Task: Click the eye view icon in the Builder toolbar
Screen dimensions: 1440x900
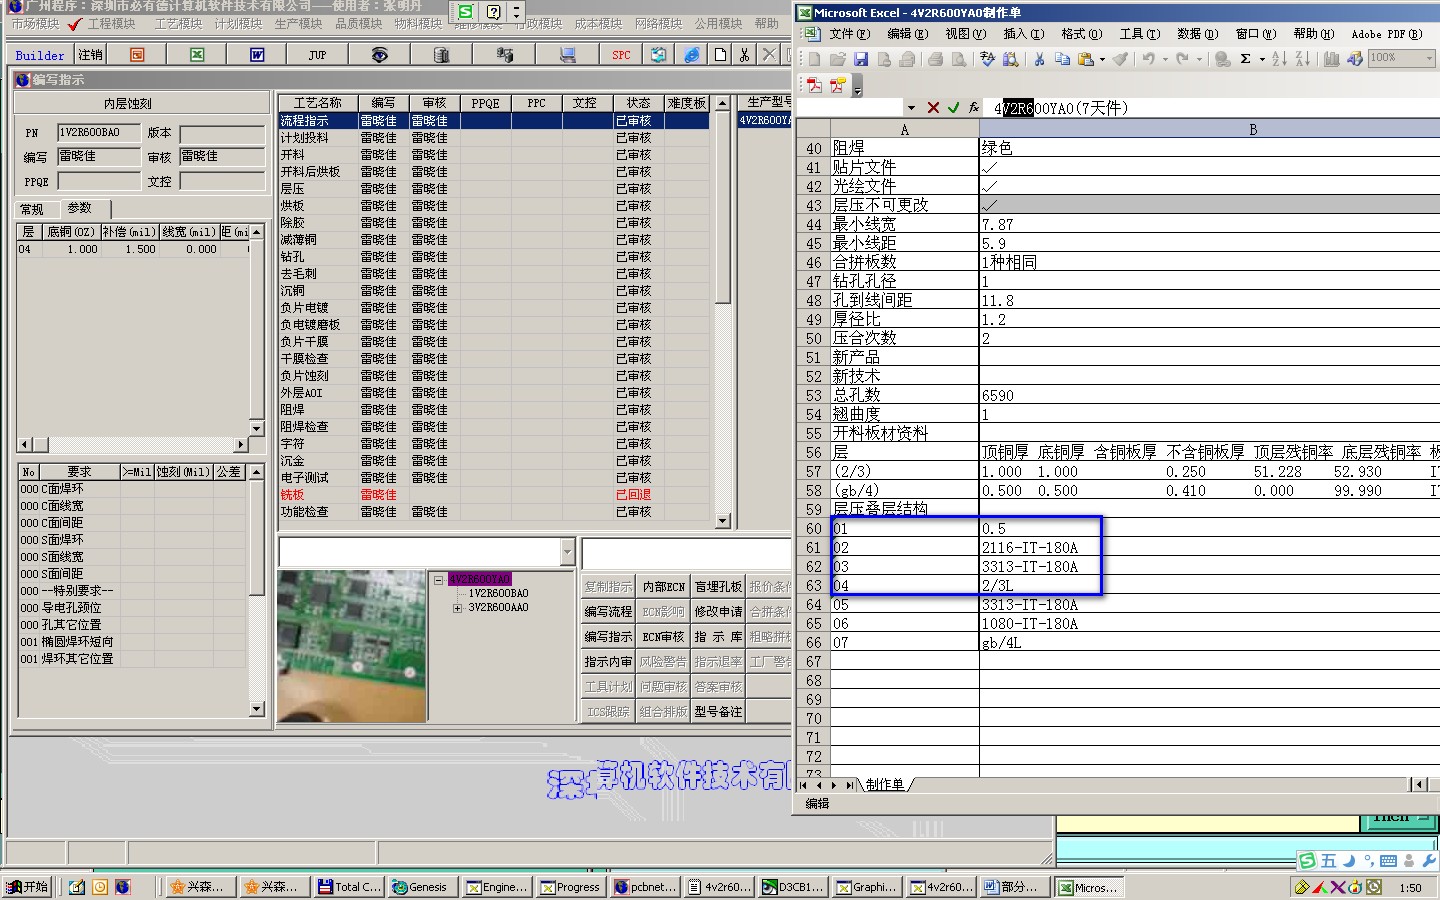Action: (x=379, y=55)
